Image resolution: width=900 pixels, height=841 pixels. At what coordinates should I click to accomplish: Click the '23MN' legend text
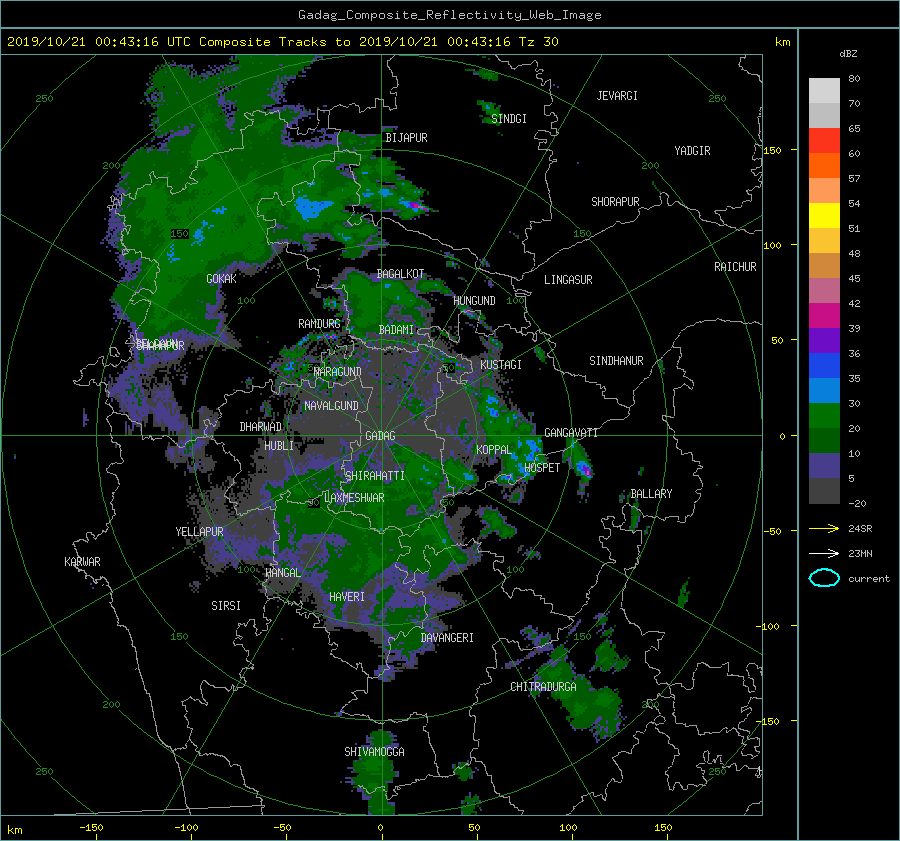click(860, 553)
